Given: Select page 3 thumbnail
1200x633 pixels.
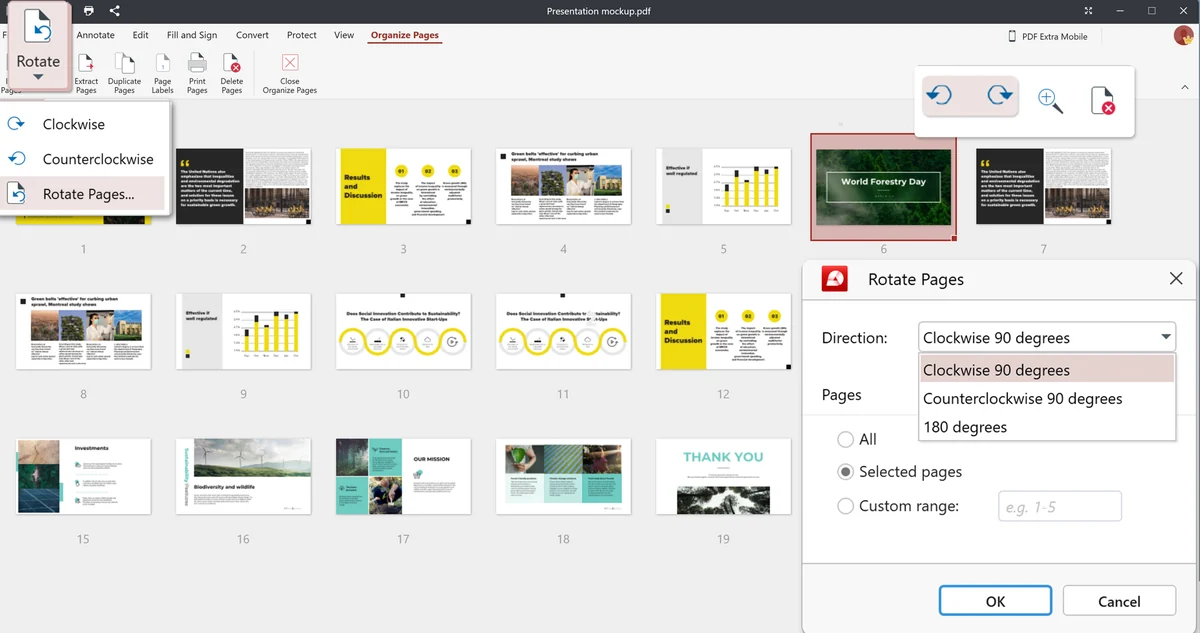Looking at the screenshot, I should point(403,187).
